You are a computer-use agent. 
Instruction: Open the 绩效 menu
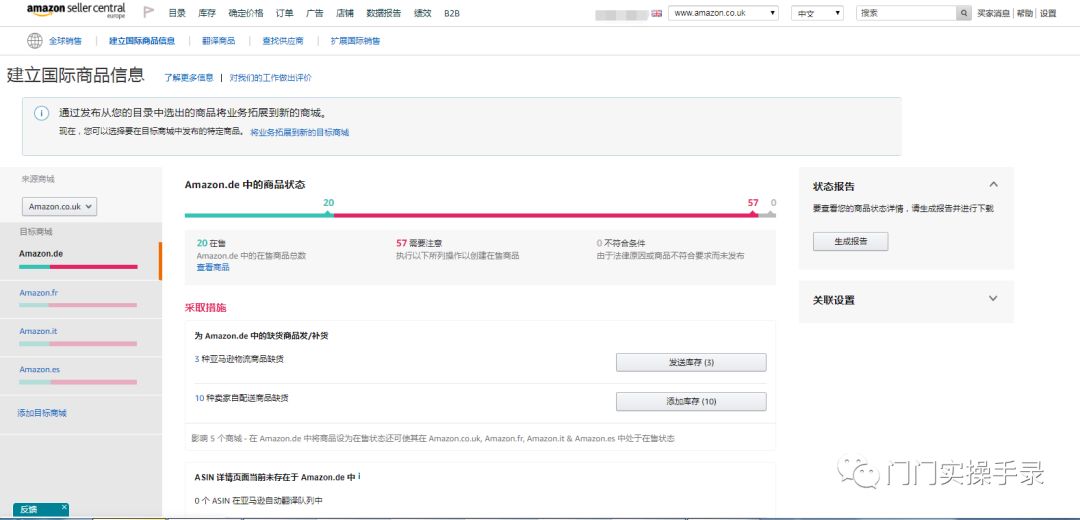tap(422, 13)
